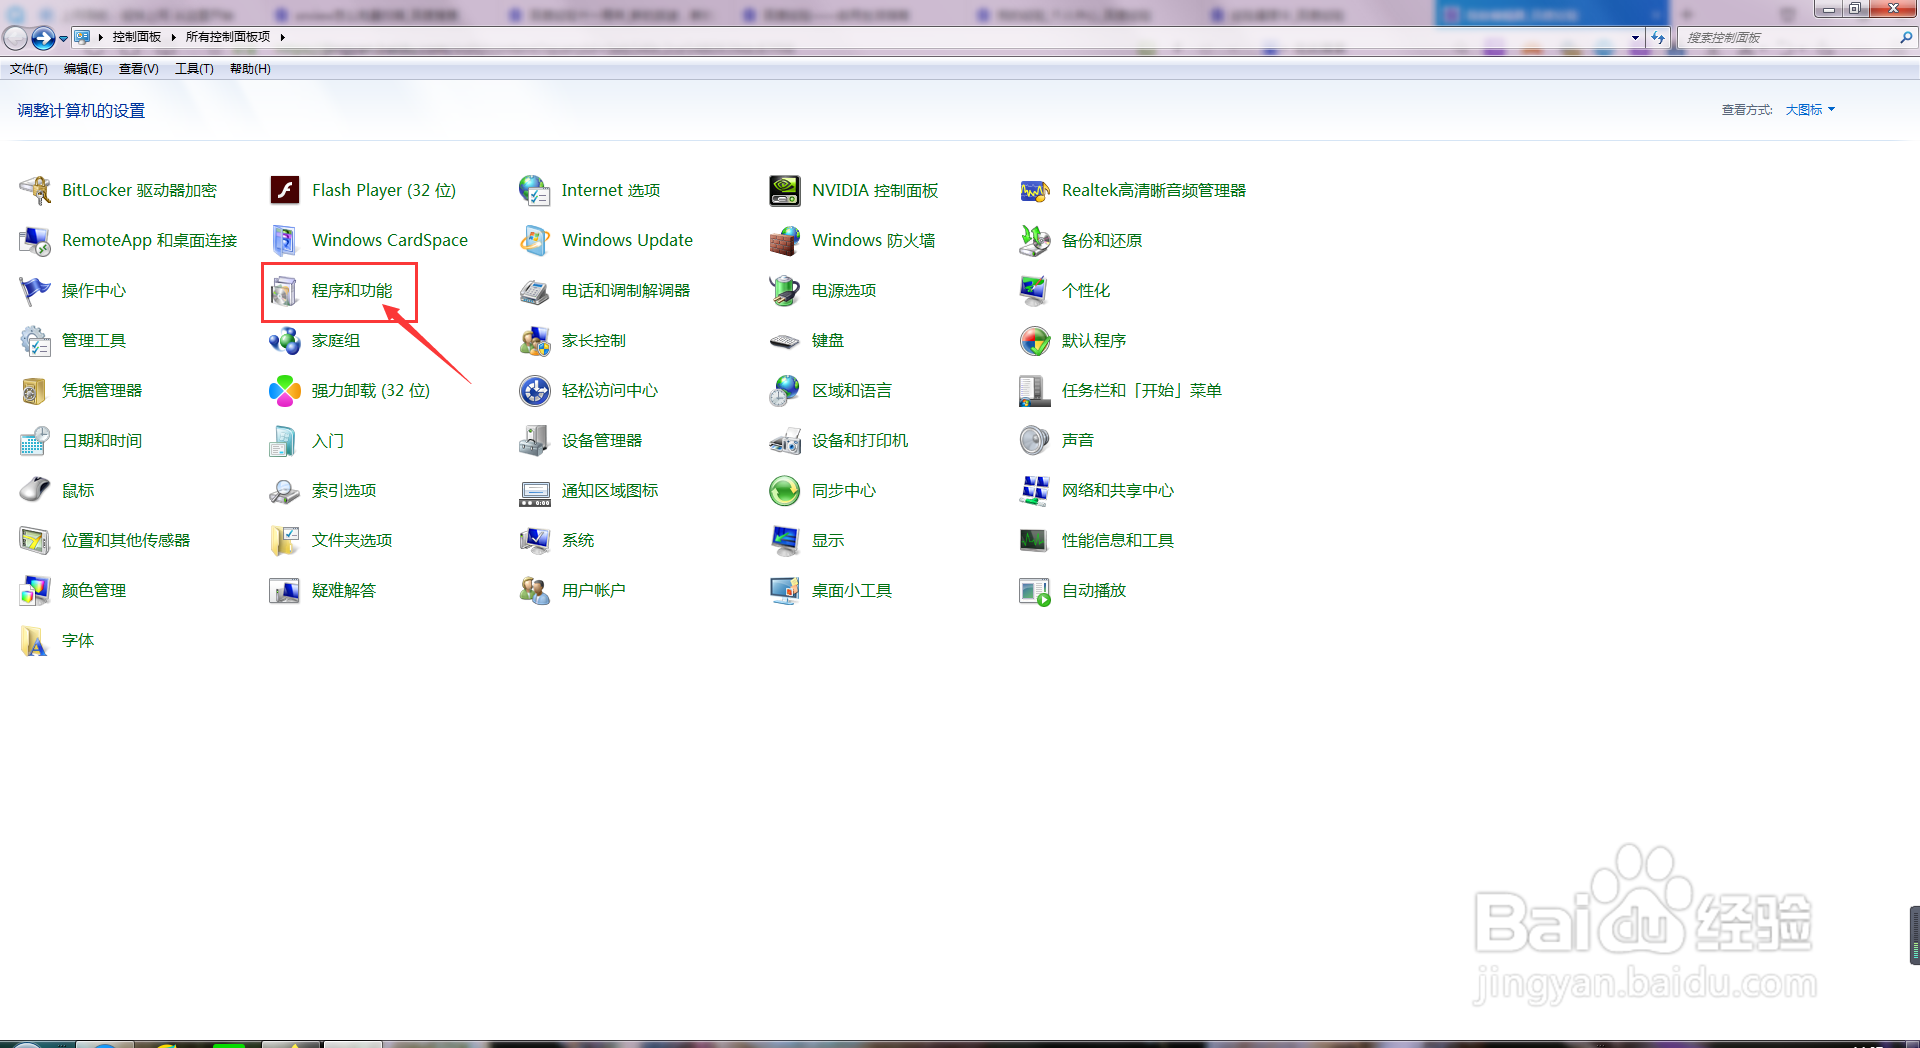1920x1048 pixels.
Task: Open the 颜色管理 link
Action: tap(94, 590)
